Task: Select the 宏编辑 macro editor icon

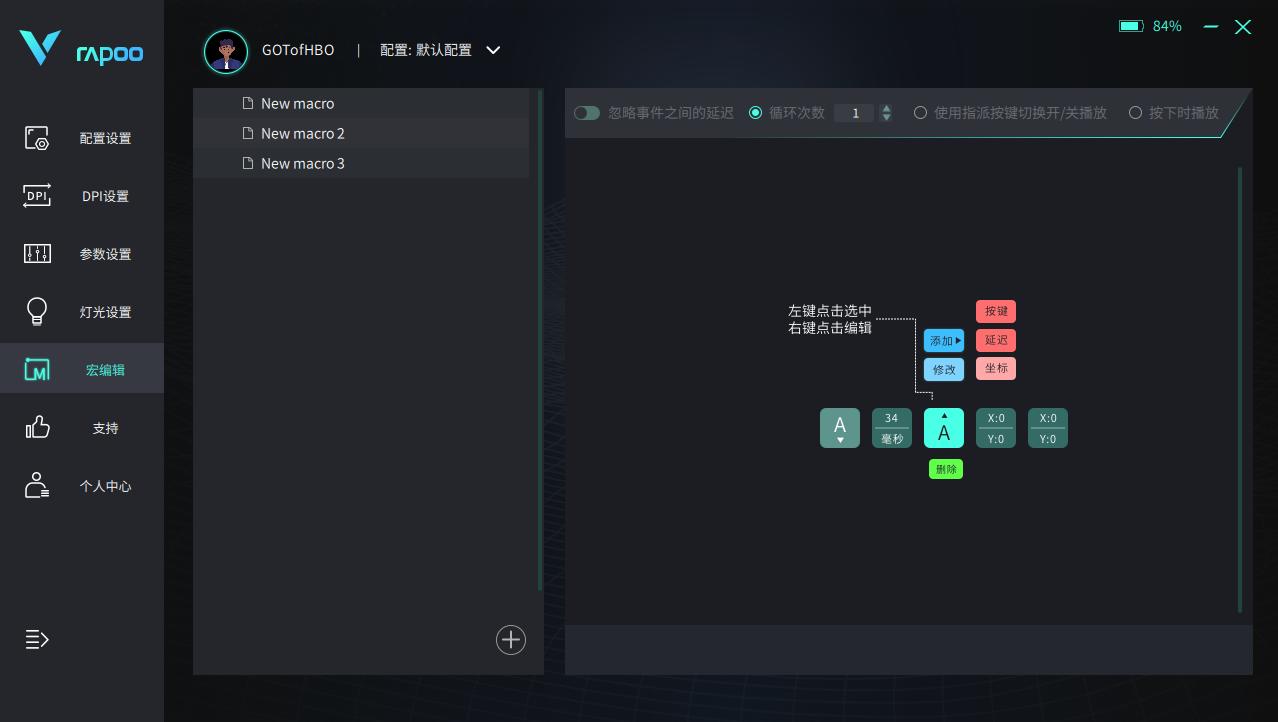Action: click(37, 369)
